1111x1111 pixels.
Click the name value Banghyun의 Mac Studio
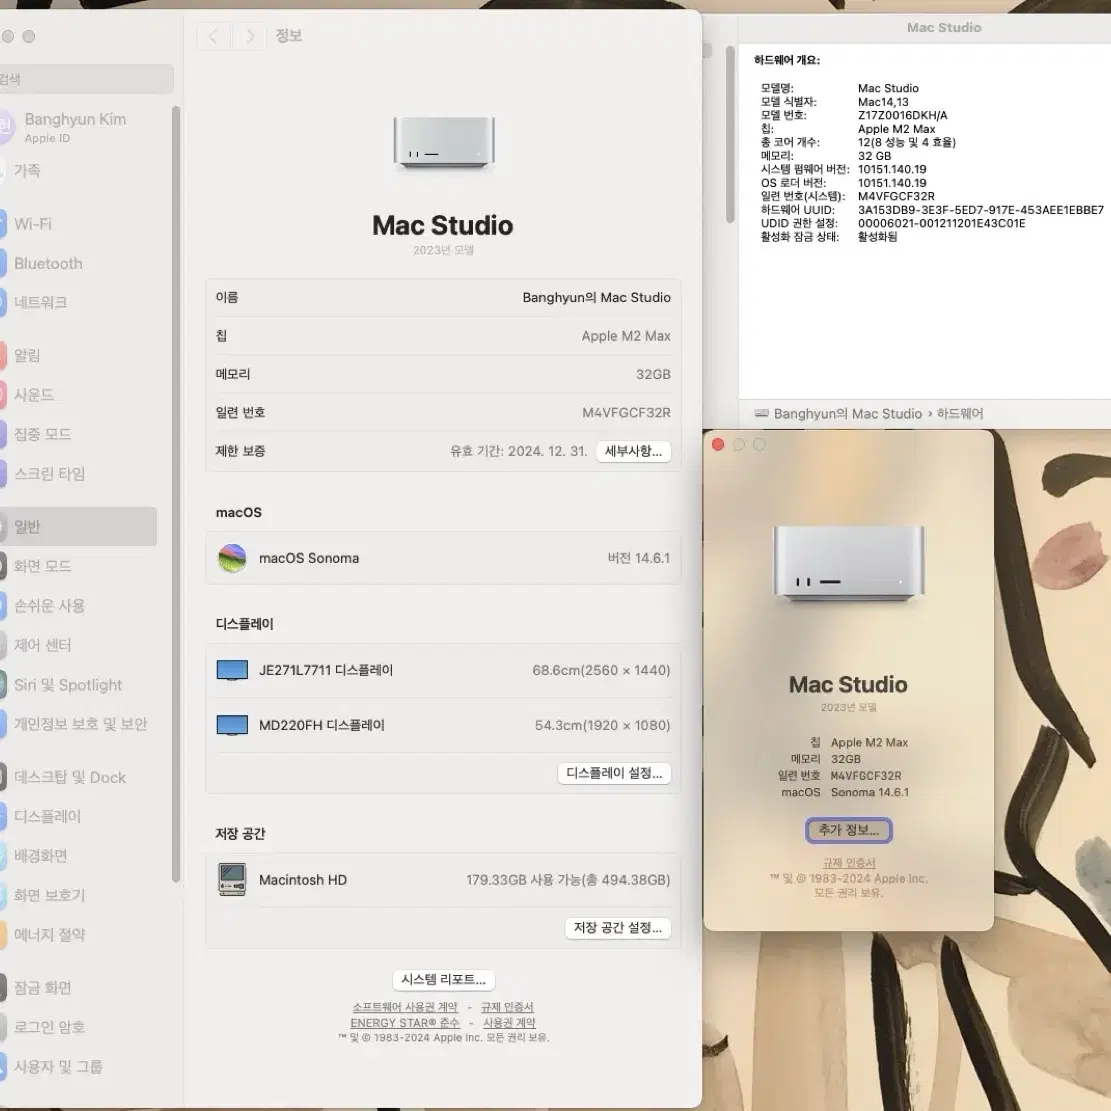pos(597,298)
